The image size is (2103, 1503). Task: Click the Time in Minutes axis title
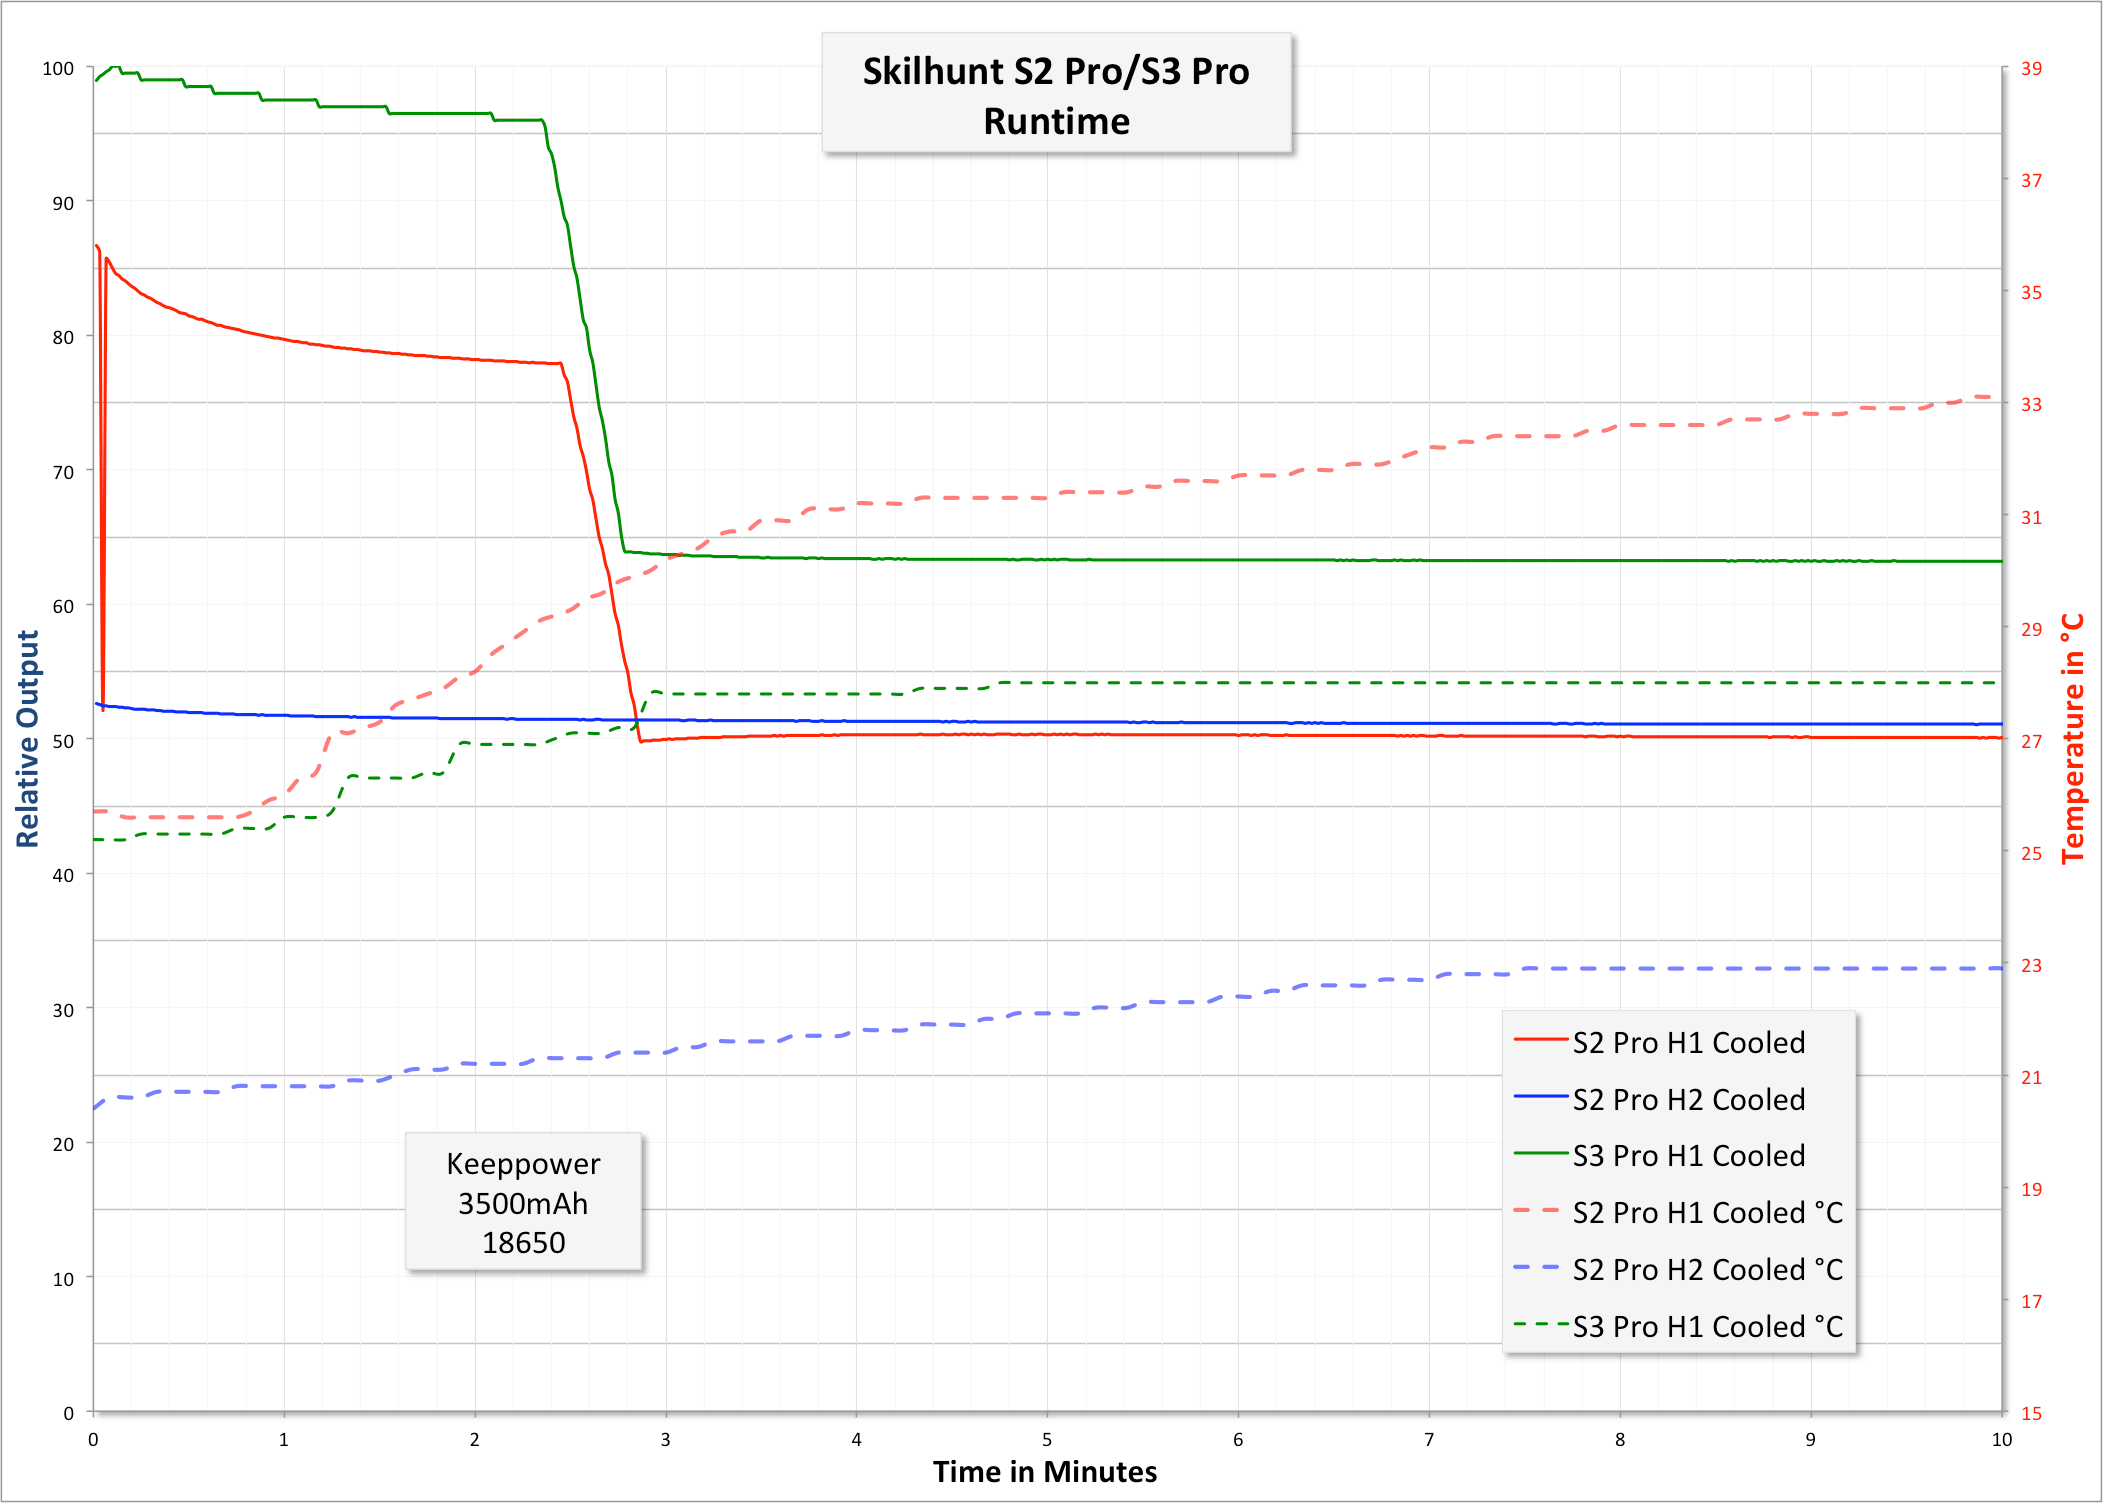click(x=1044, y=1472)
